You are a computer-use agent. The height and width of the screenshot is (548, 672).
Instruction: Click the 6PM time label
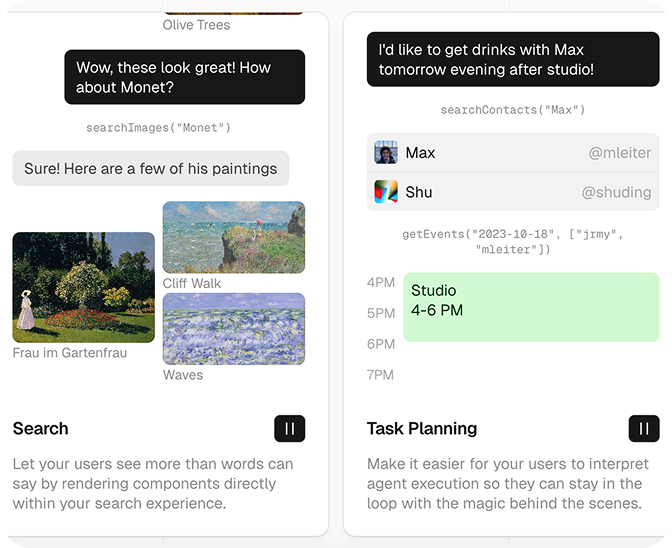click(381, 344)
